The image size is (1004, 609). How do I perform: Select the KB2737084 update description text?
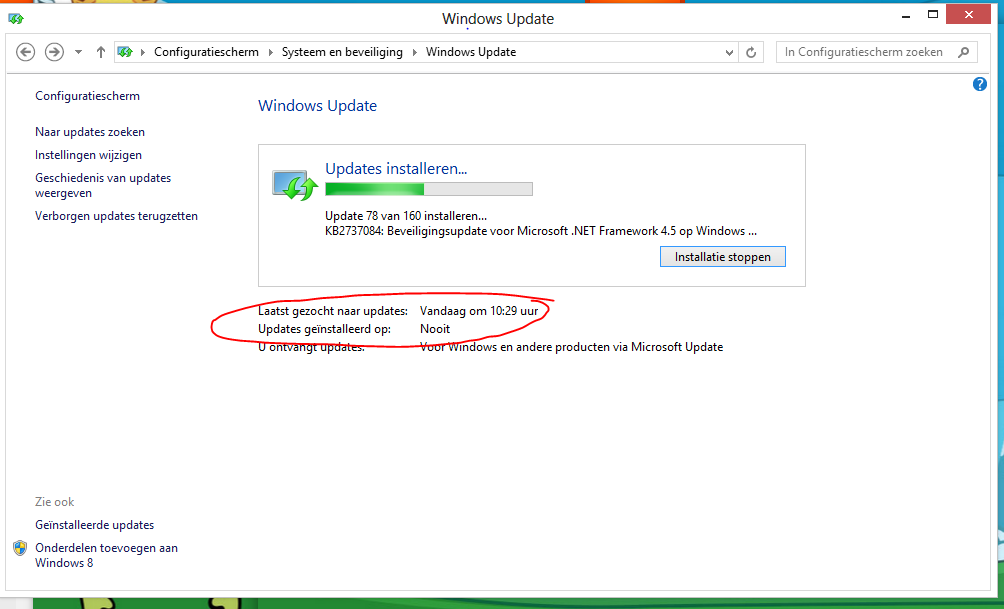click(x=541, y=231)
